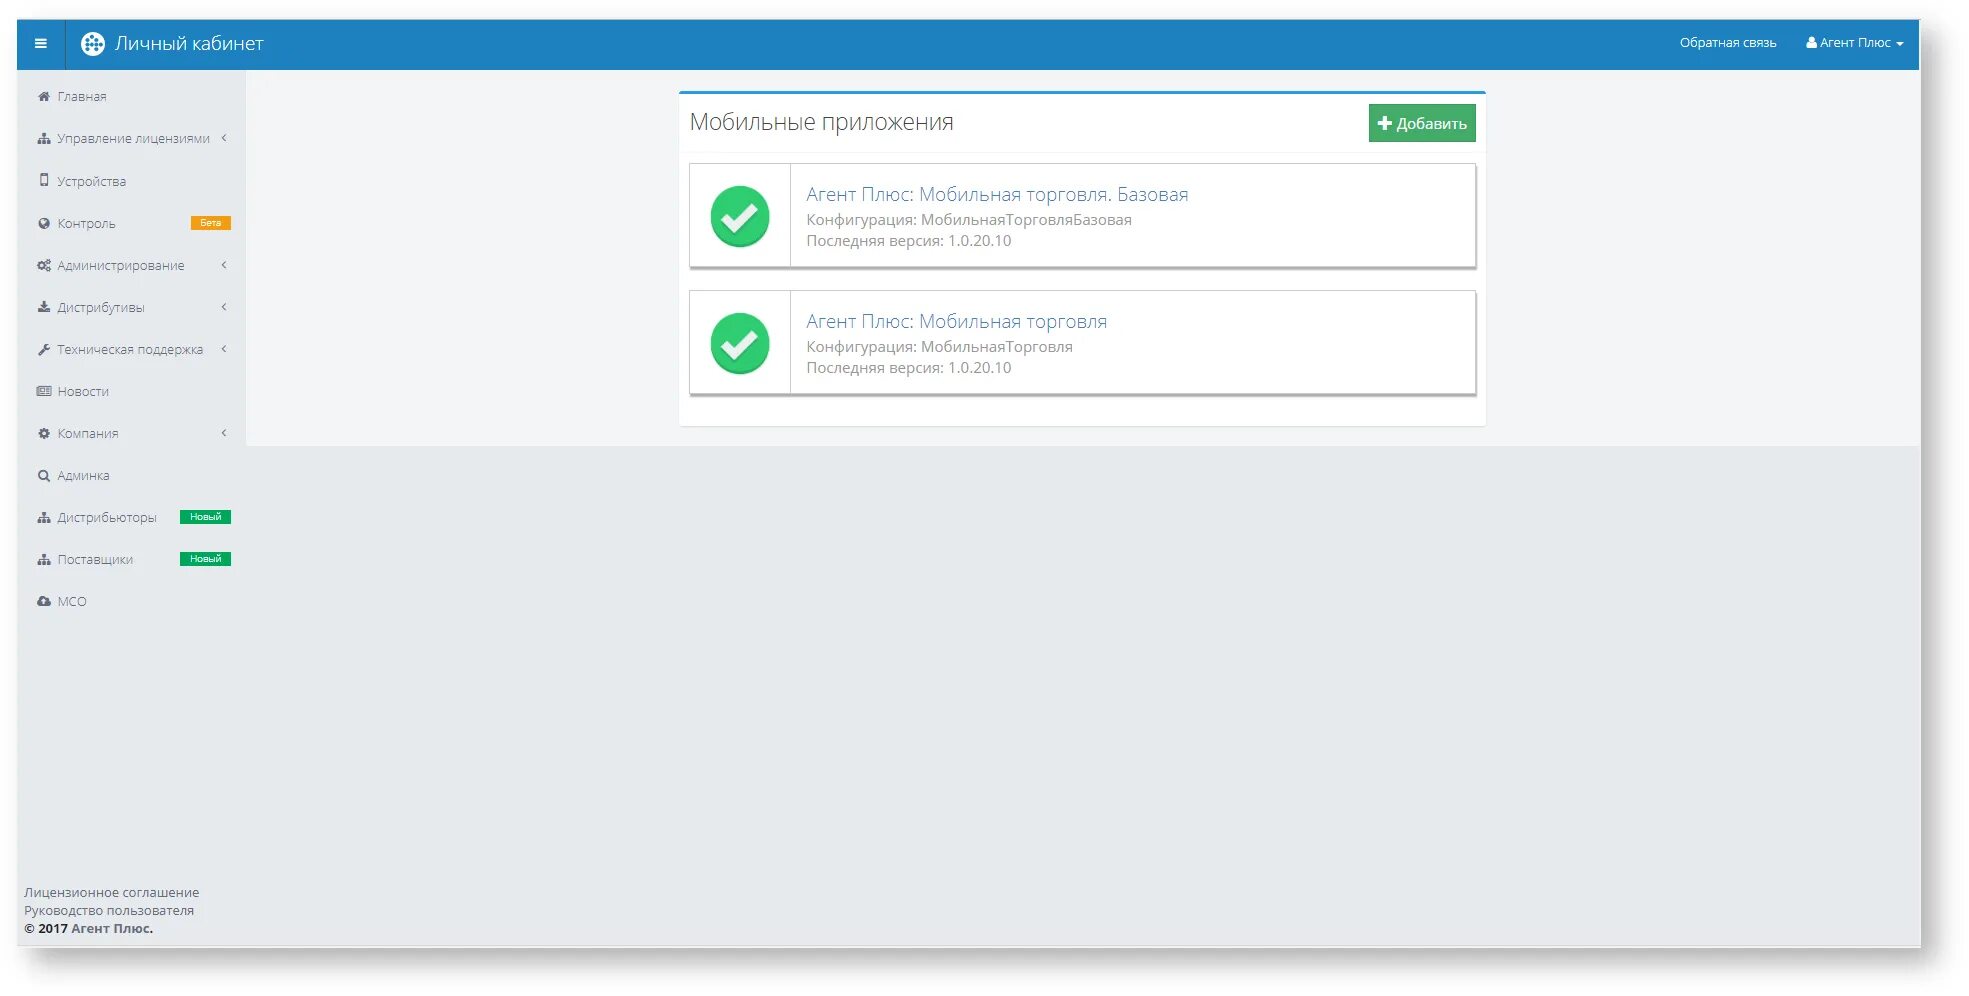The width and height of the screenshot is (1969, 996).
Task: Click the Главная home icon
Action: coord(44,96)
